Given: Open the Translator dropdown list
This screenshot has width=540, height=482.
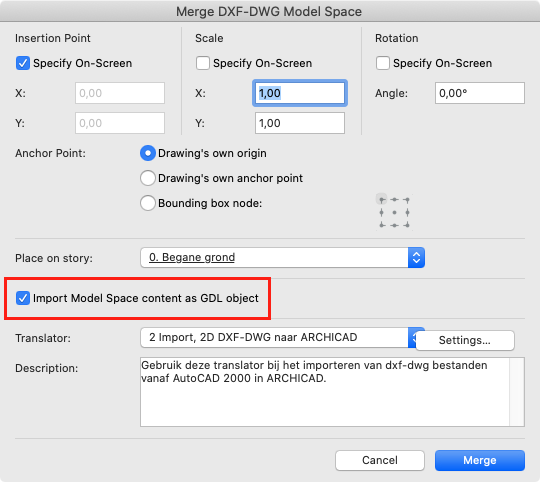Looking at the screenshot, I should pos(278,337).
